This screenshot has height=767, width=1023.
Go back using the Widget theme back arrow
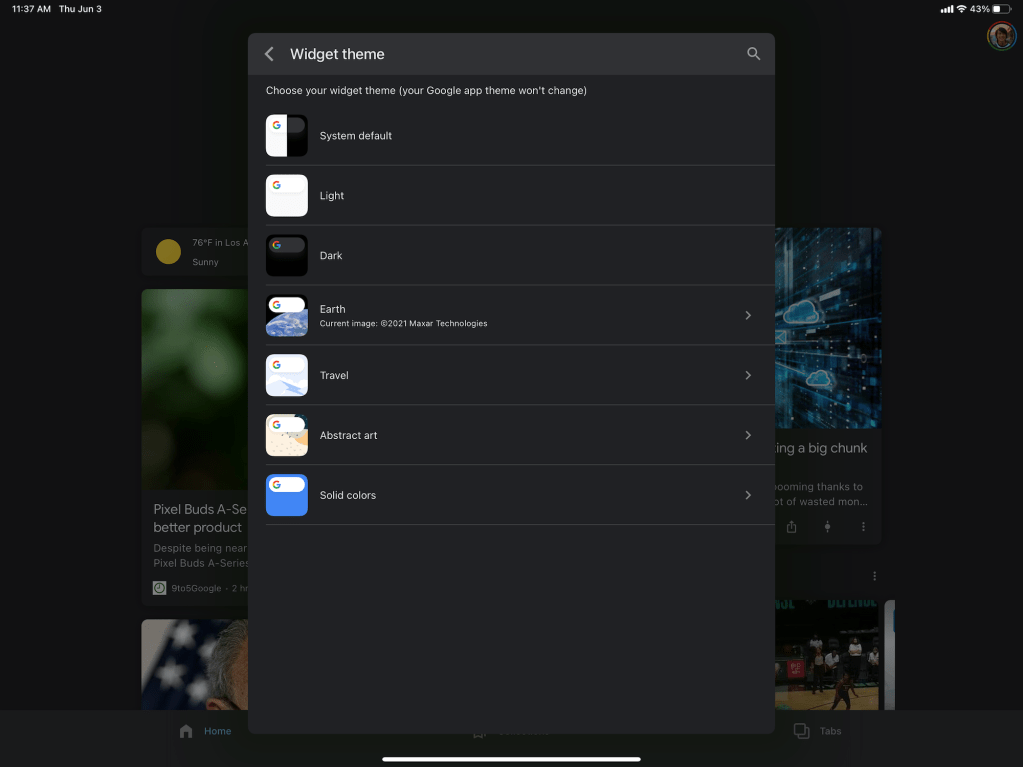coord(269,54)
